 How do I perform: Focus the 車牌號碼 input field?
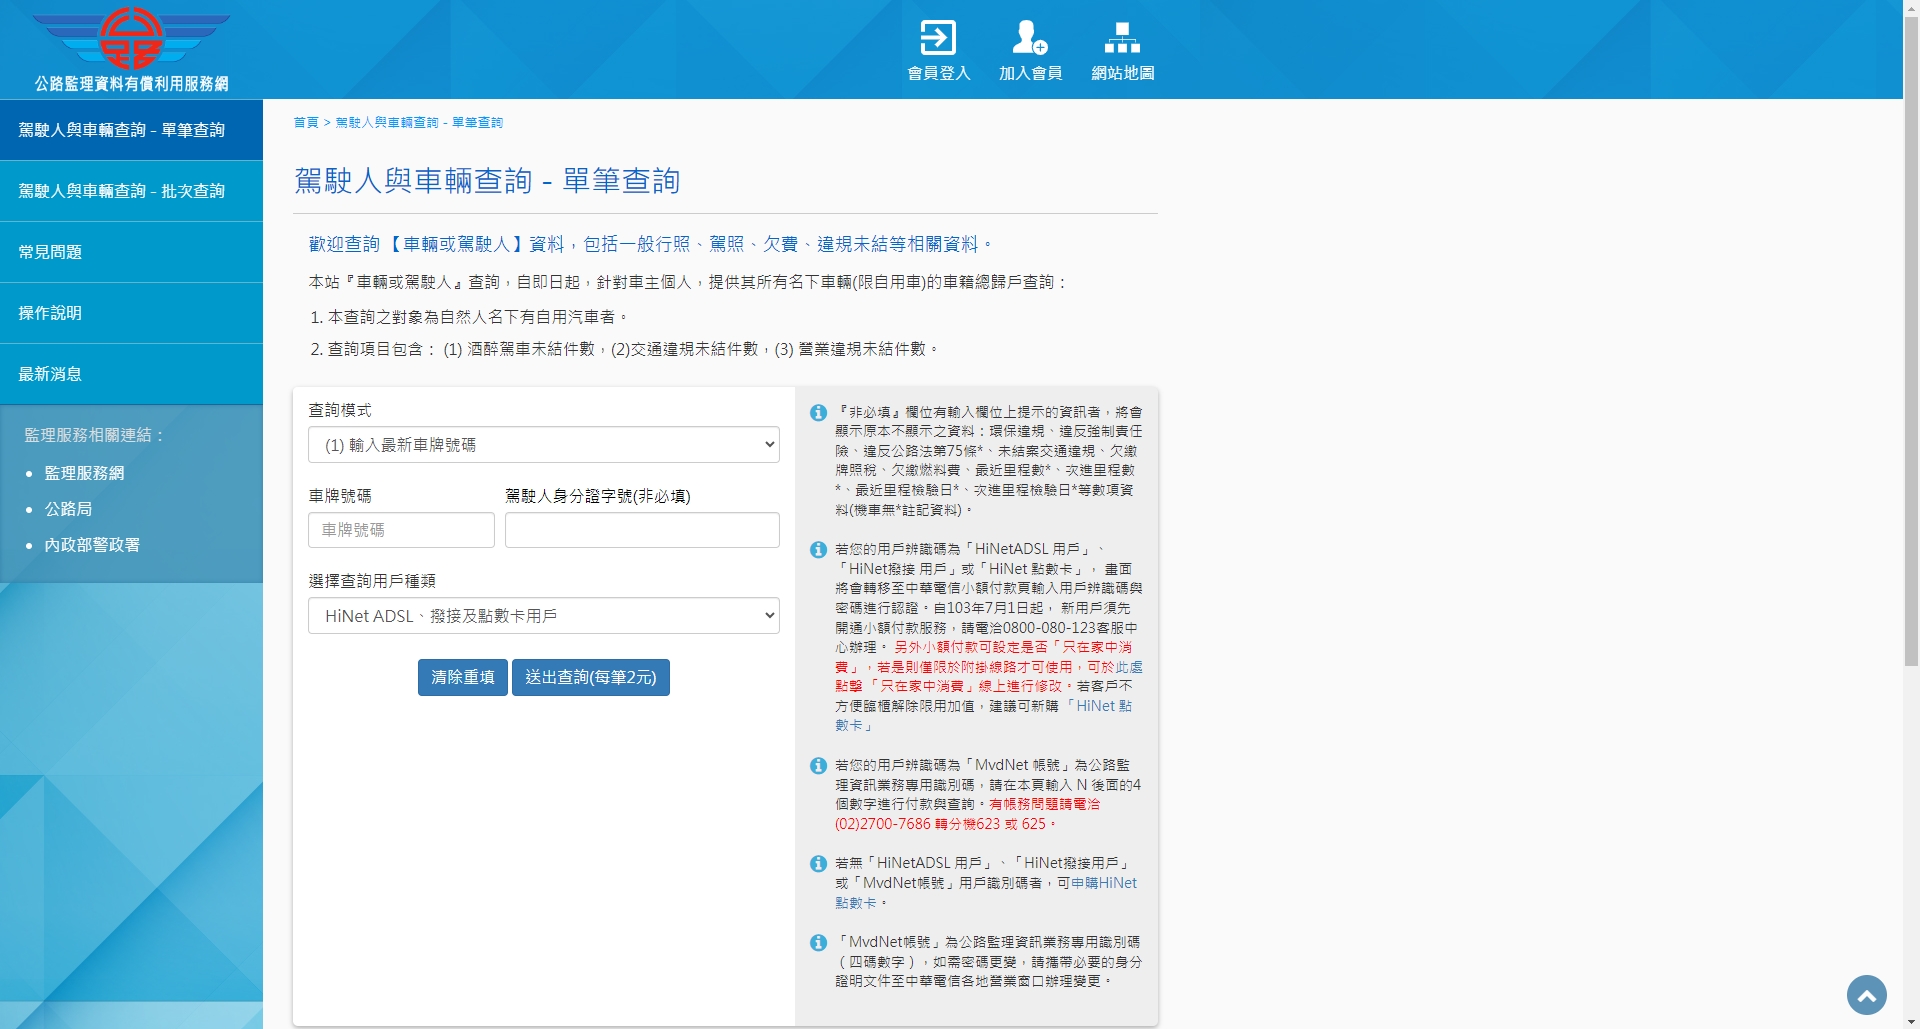[401, 530]
